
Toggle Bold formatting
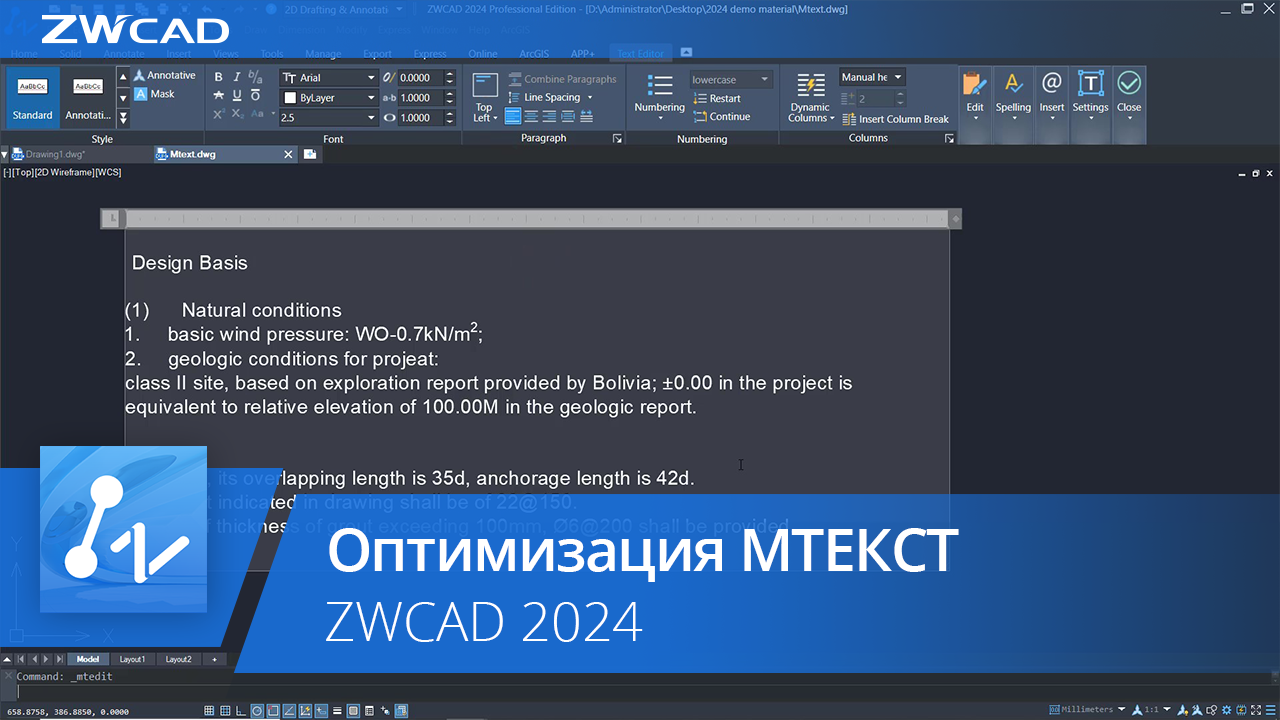(x=217, y=76)
